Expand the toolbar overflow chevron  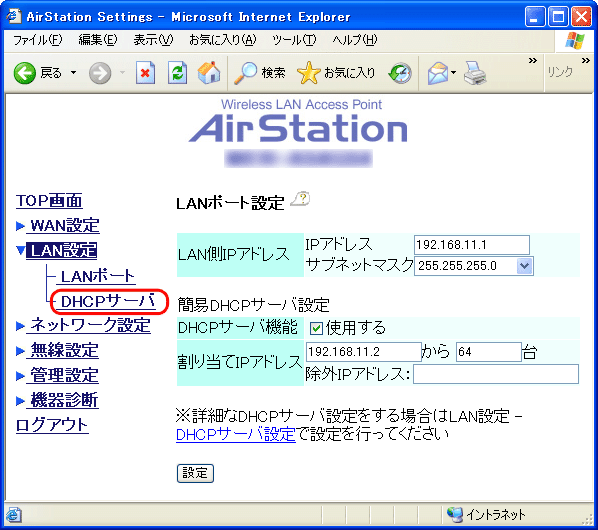pyautogui.click(x=532, y=61)
